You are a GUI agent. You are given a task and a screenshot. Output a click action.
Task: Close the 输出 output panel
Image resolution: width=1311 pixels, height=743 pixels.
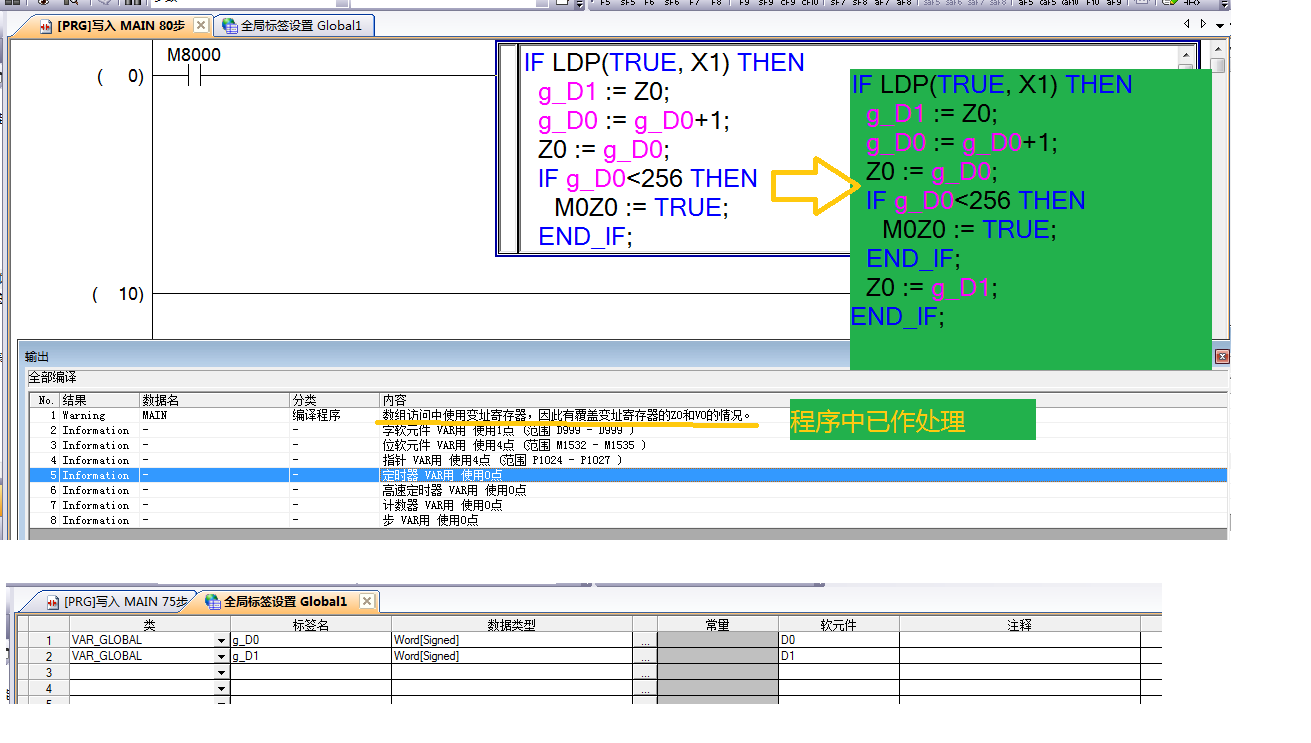point(1222,357)
